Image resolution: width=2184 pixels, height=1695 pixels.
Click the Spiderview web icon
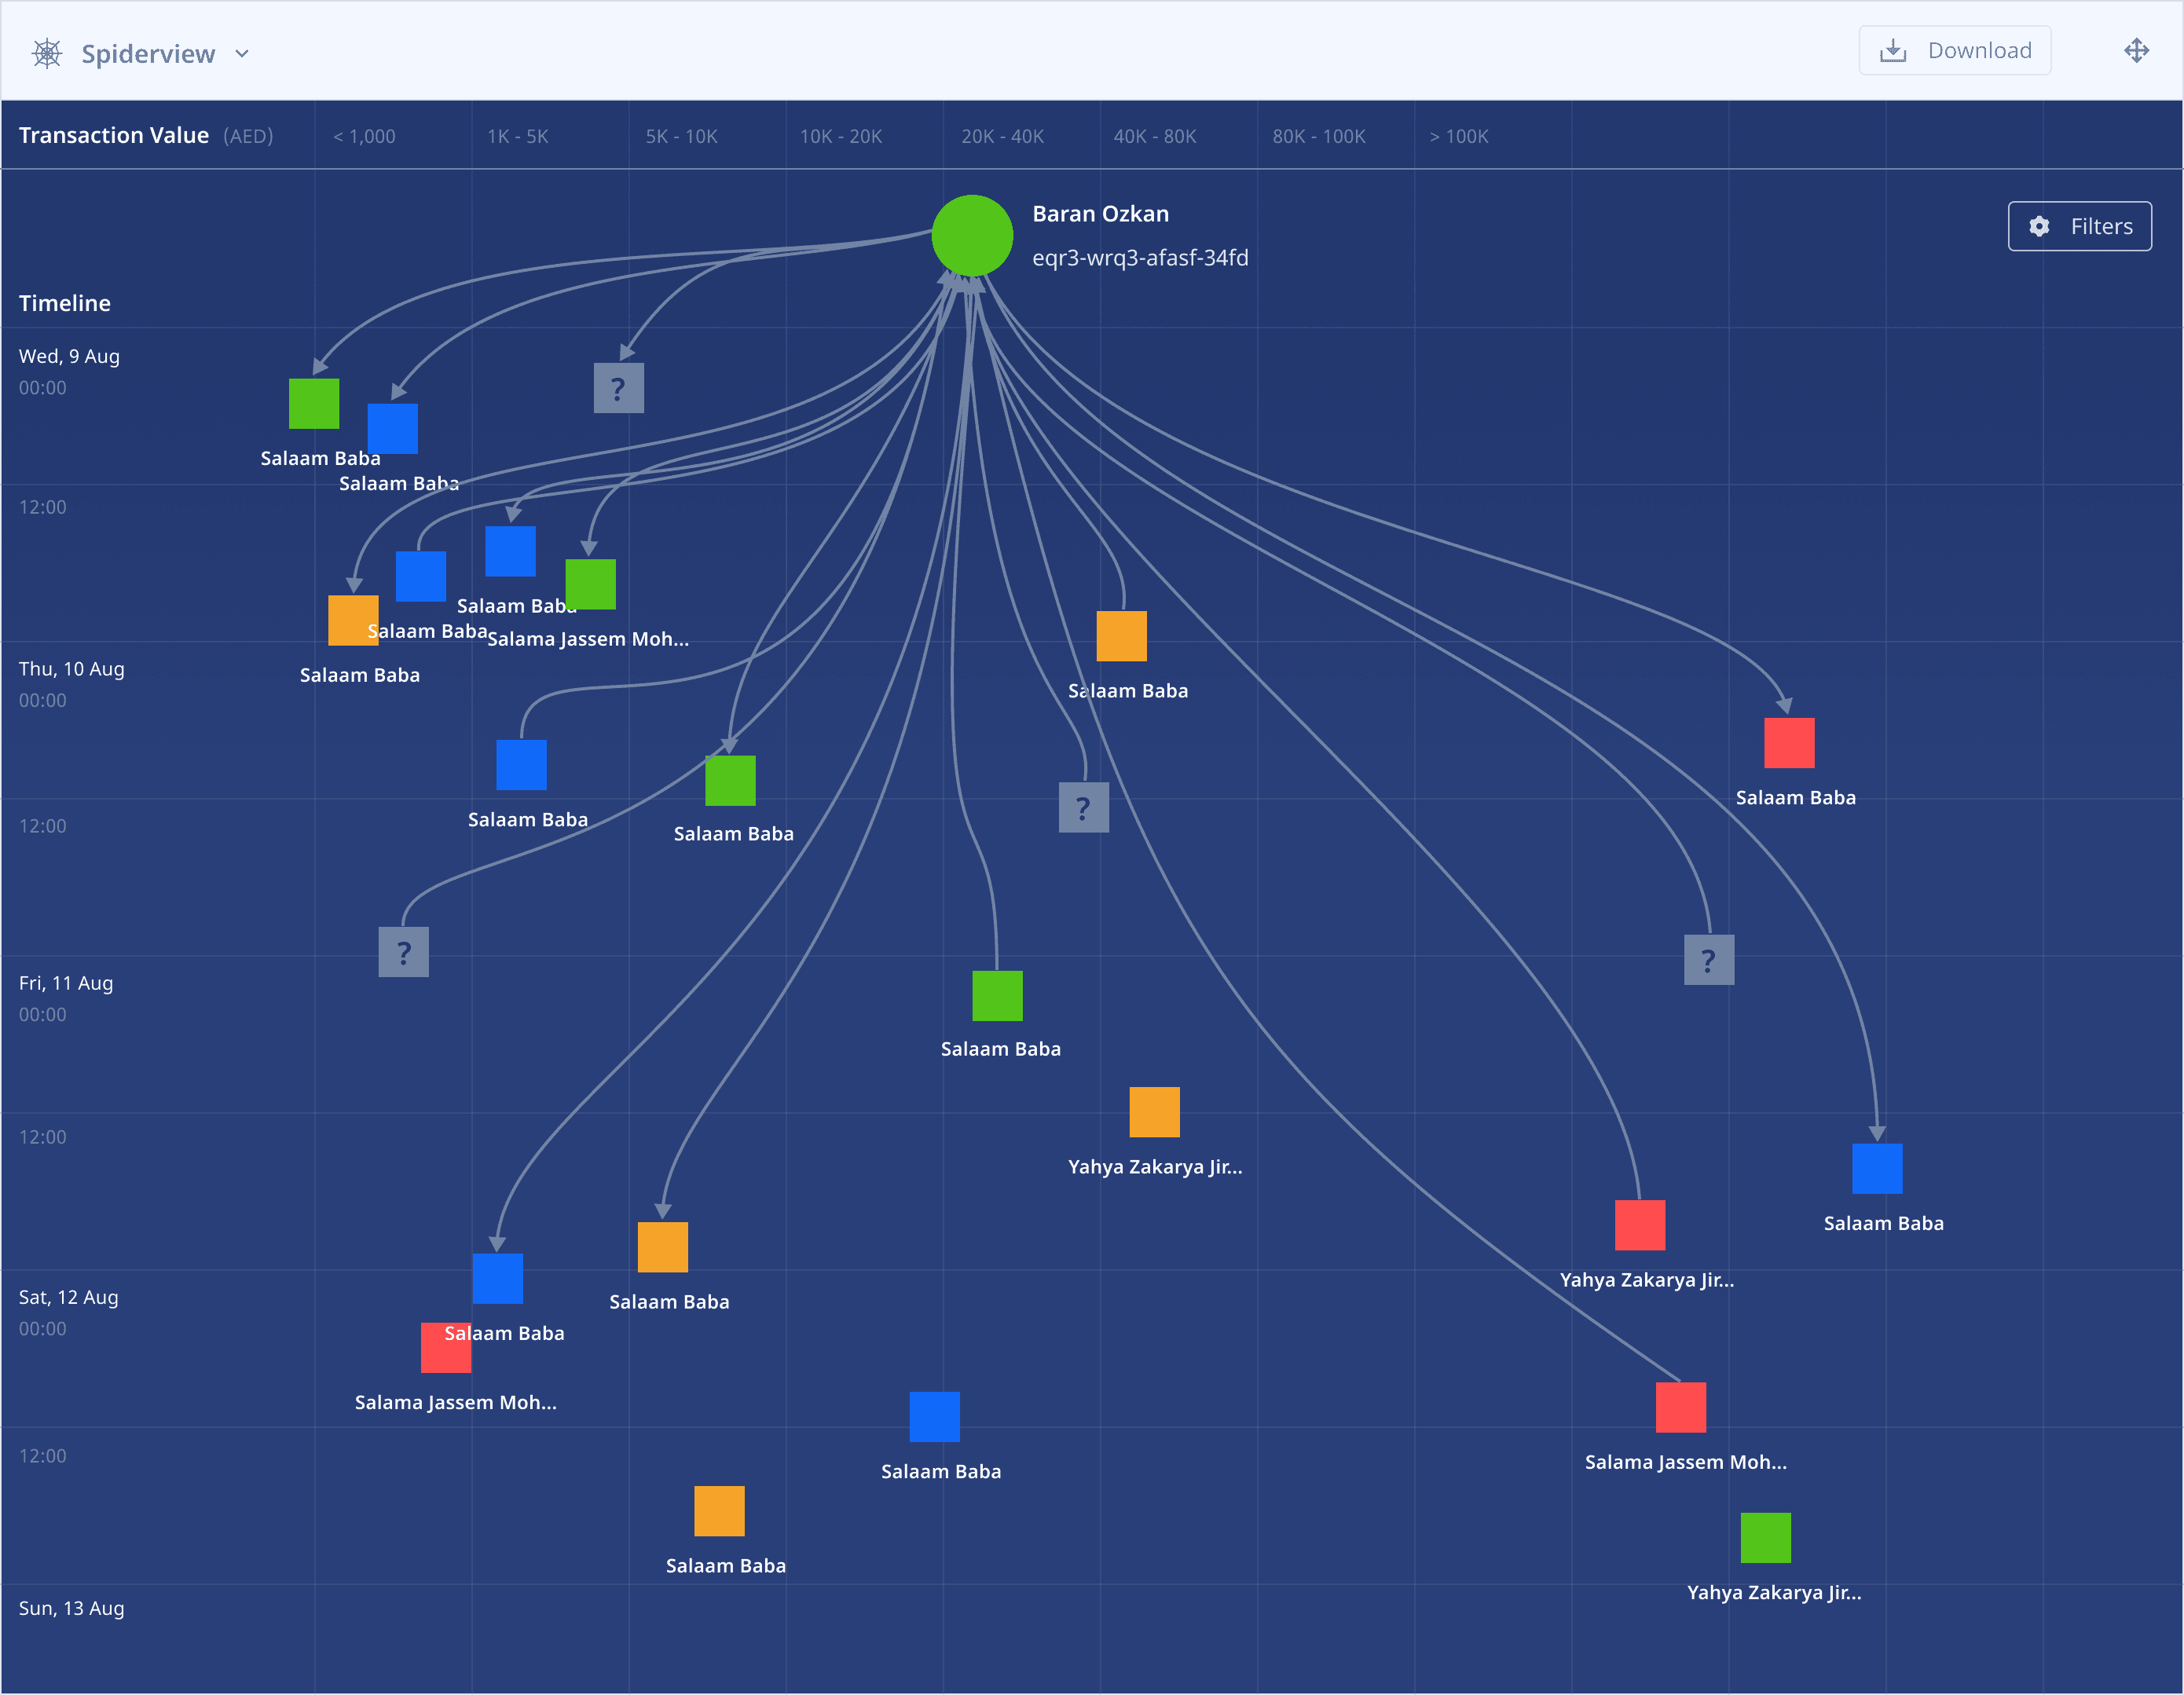(x=47, y=53)
